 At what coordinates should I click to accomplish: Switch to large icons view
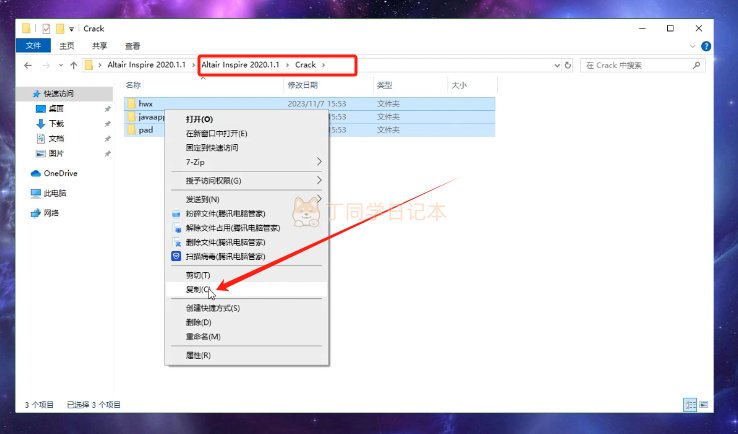(x=704, y=405)
